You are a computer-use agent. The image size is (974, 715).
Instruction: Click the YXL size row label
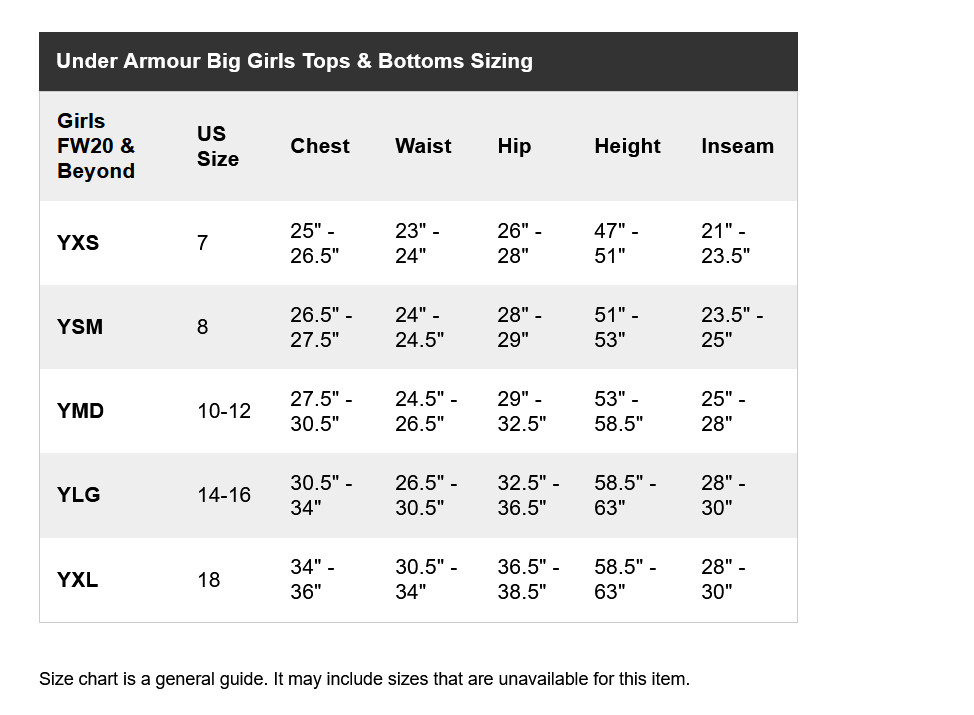point(77,580)
